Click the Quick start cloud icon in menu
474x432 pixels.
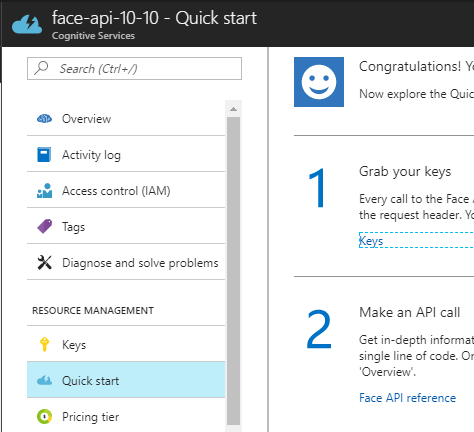click(44, 380)
